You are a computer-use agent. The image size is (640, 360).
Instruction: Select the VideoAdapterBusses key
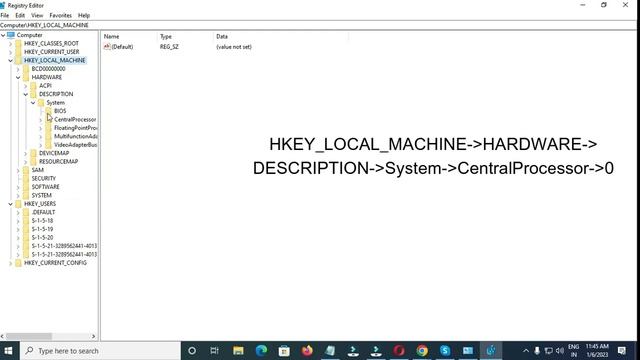click(76, 145)
